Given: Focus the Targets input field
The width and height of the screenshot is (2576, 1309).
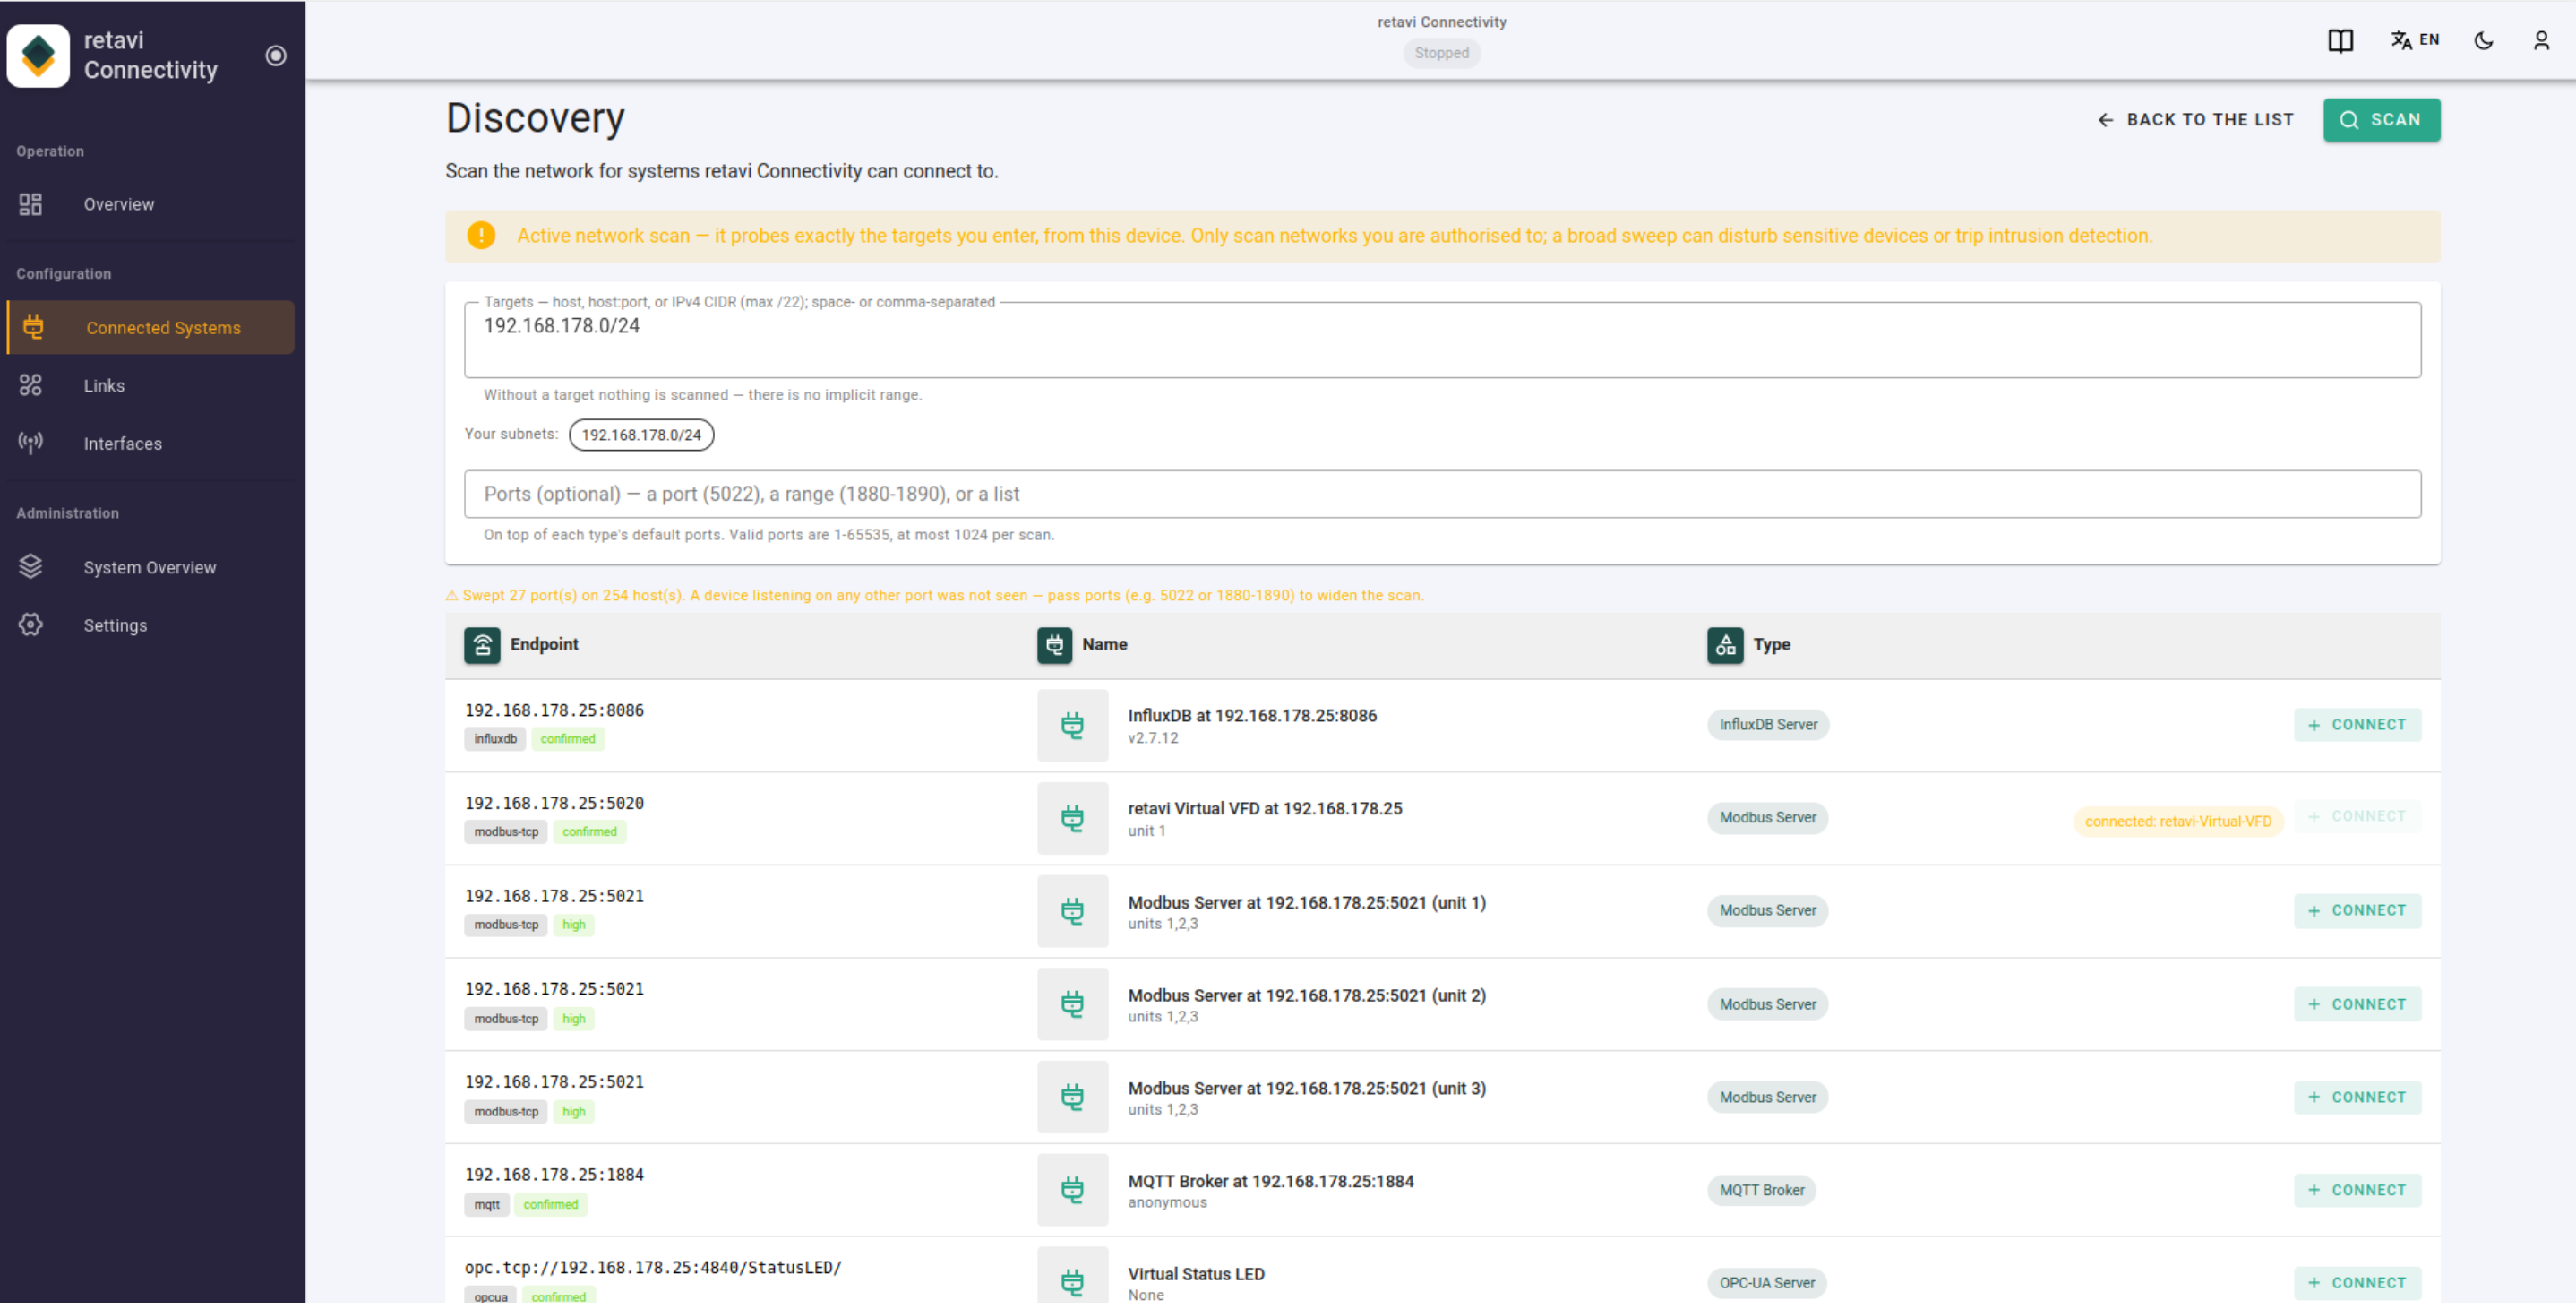Looking at the screenshot, I should pos(1442,341).
